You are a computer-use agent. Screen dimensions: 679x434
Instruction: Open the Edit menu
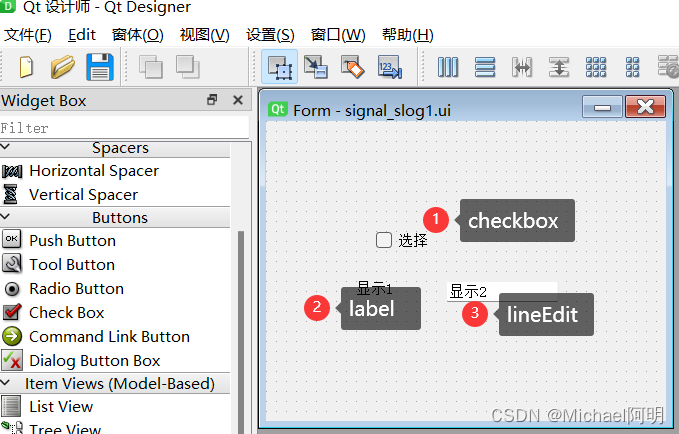click(81, 35)
